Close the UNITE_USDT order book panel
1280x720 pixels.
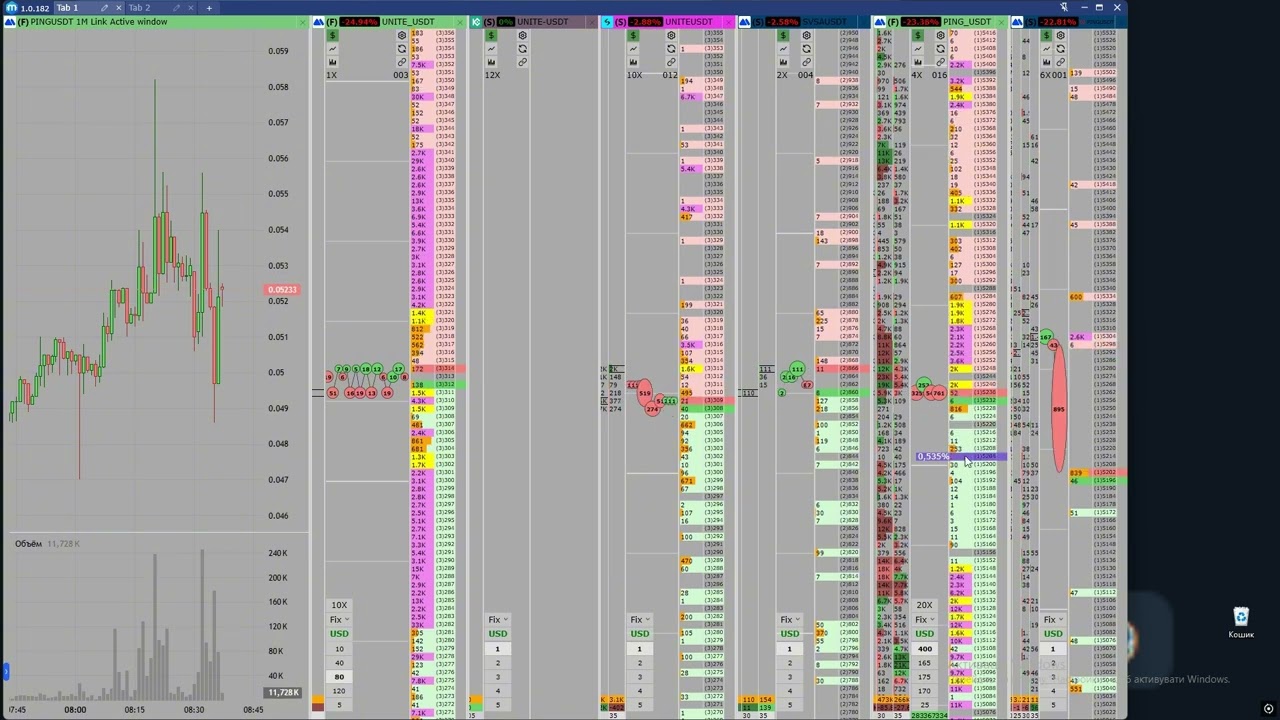point(461,22)
